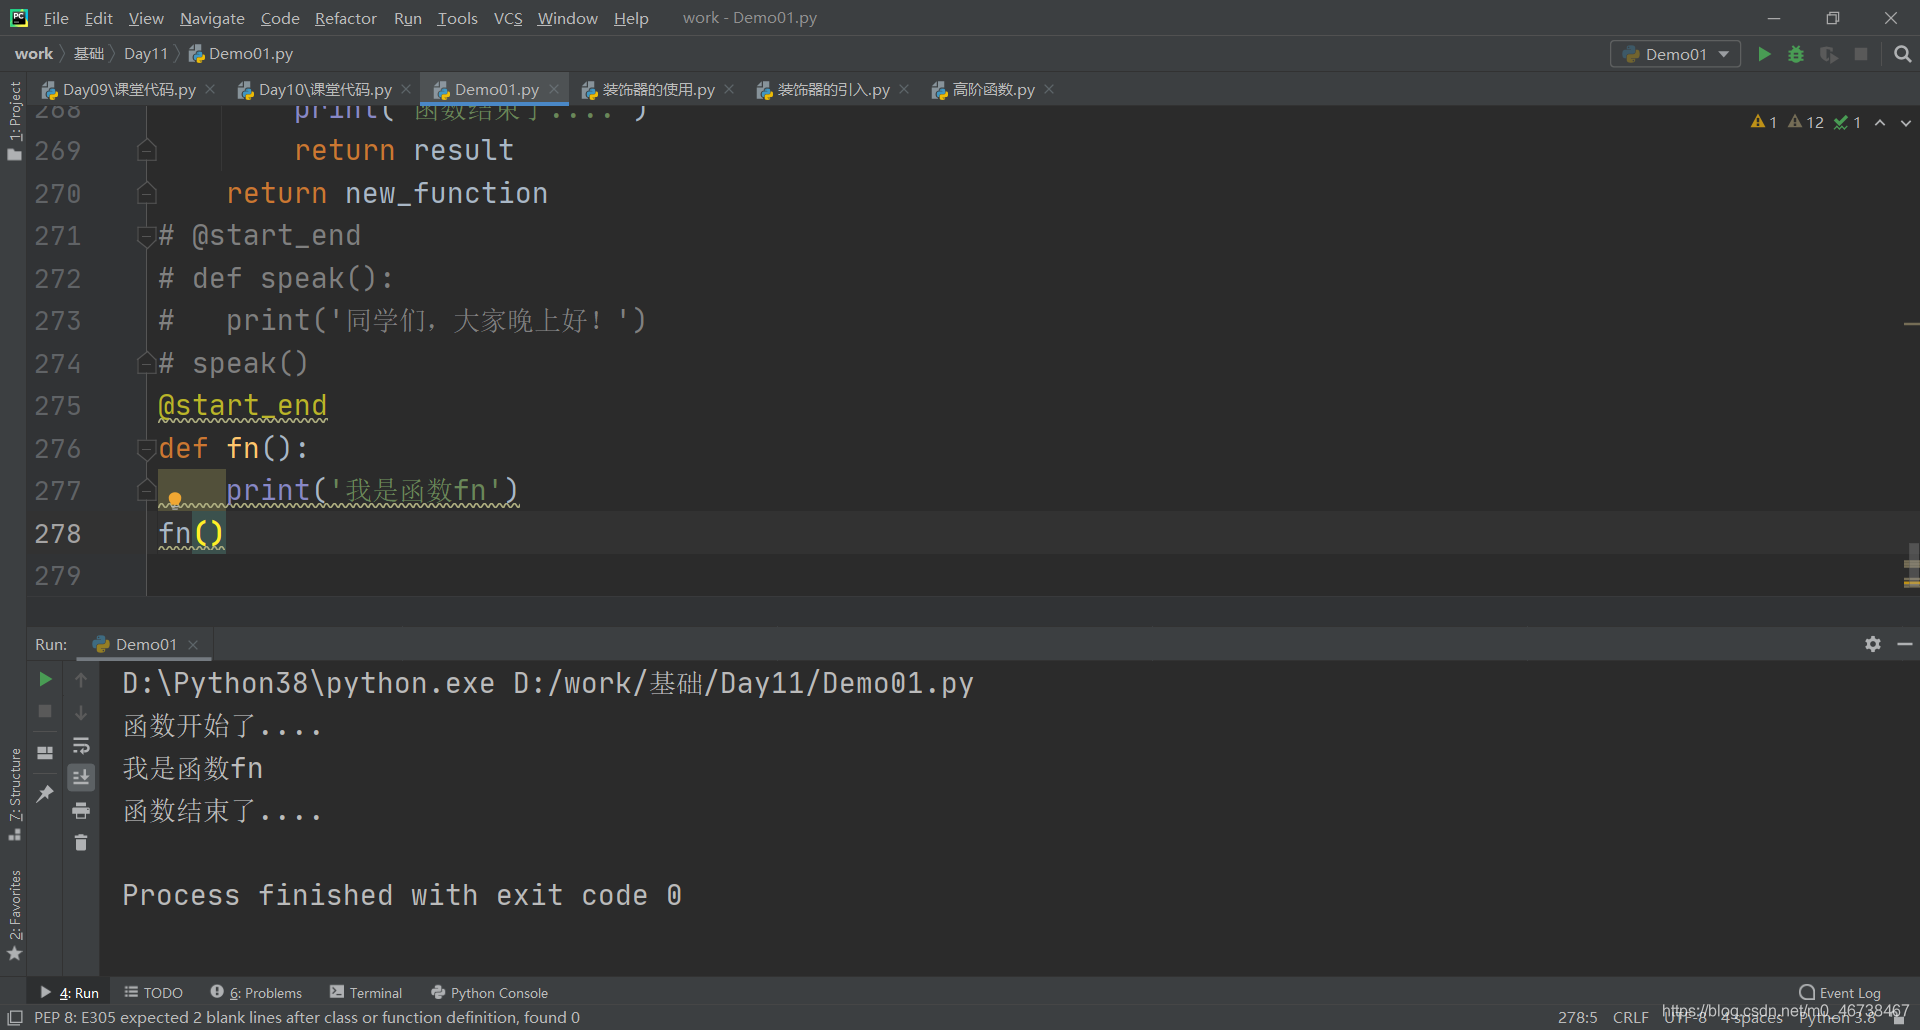Image resolution: width=1920 pixels, height=1030 pixels.
Task: Open the Python Console
Action: point(489,992)
